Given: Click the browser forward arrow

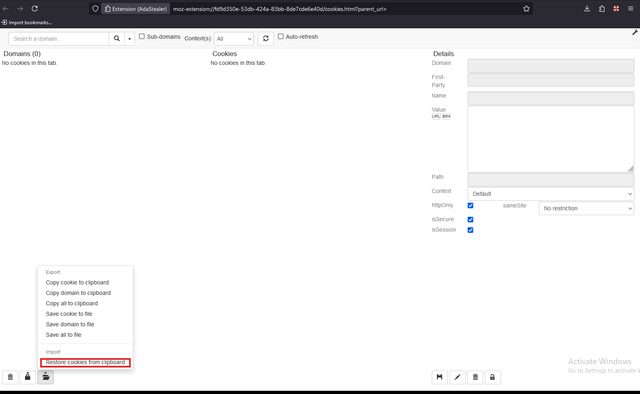Looking at the screenshot, I should pyautogui.click(x=20, y=9).
